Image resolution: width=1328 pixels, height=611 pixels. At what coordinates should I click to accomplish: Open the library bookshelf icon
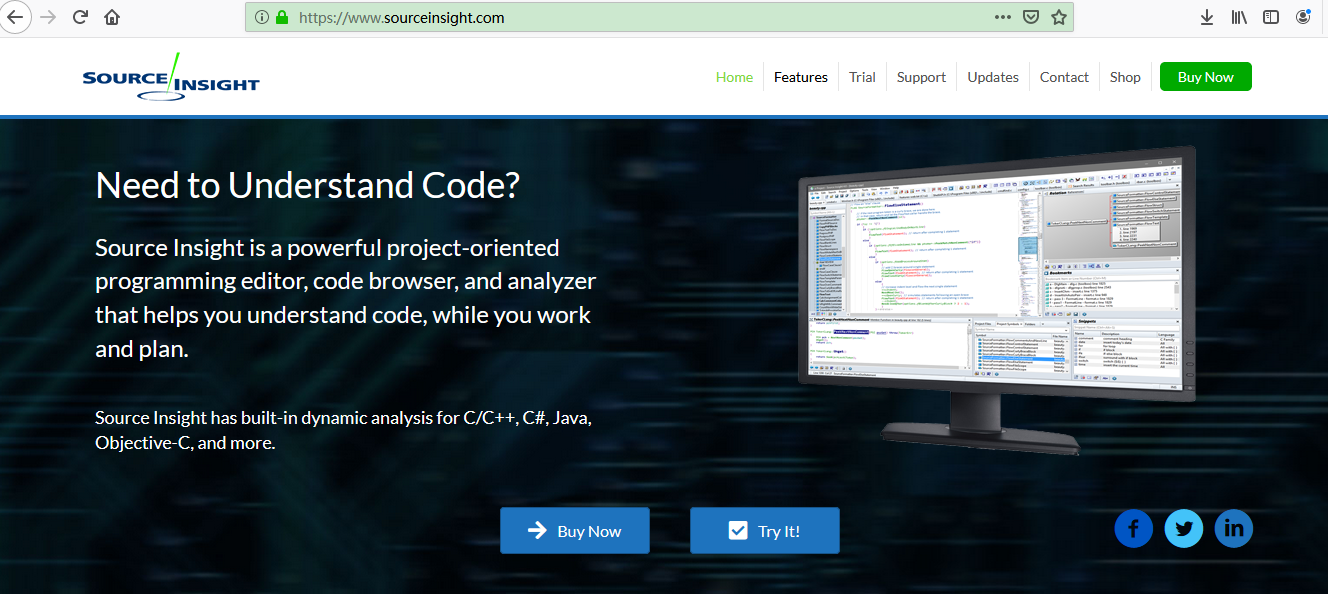[x=1239, y=17]
